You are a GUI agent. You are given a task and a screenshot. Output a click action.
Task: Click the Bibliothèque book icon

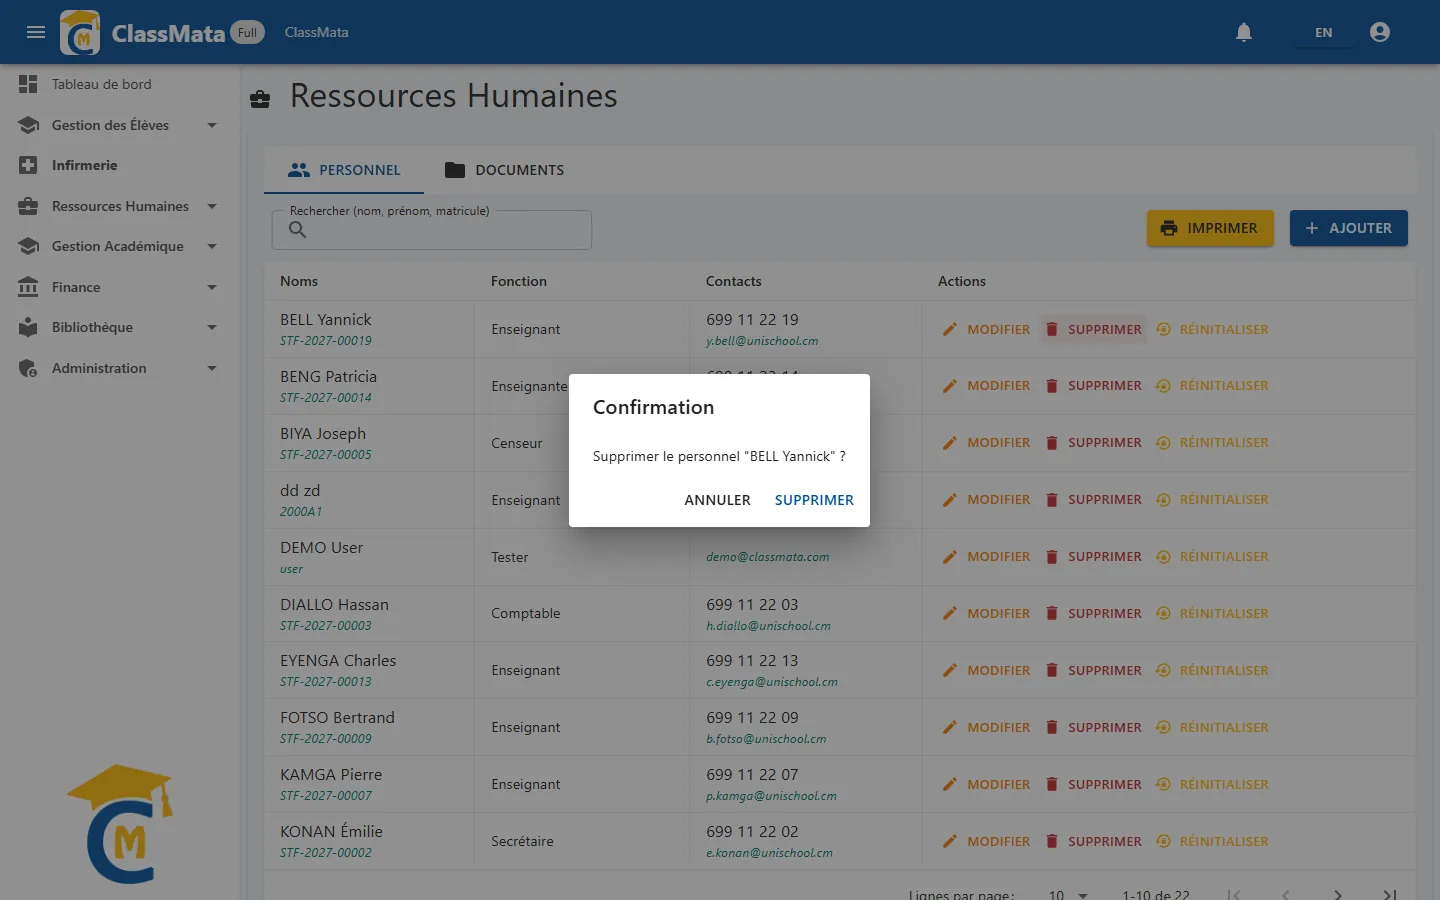click(28, 327)
